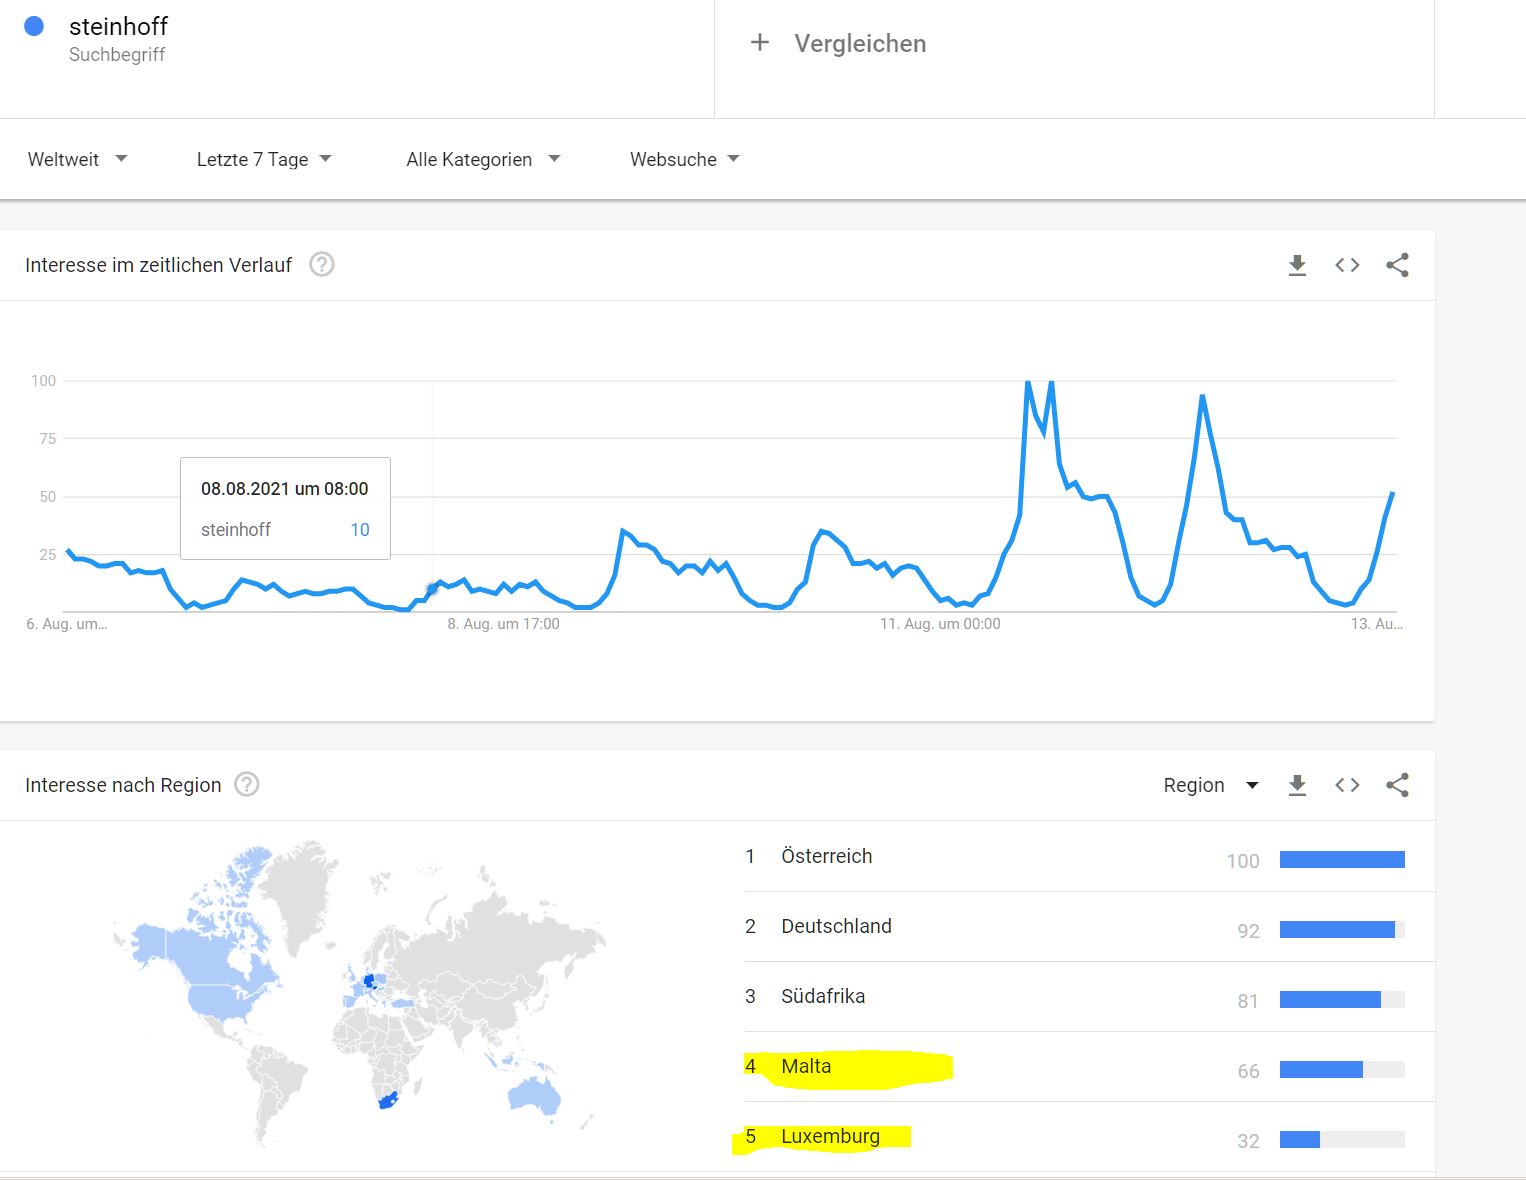Open the Region view selector dropdown
Viewport: 1526px width, 1180px height.
1210,785
